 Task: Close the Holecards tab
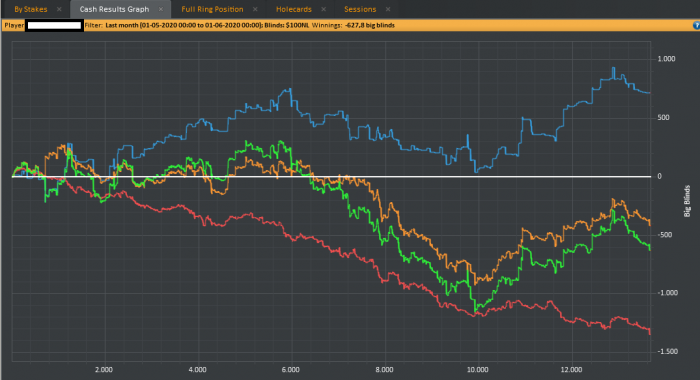coord(323,9)
